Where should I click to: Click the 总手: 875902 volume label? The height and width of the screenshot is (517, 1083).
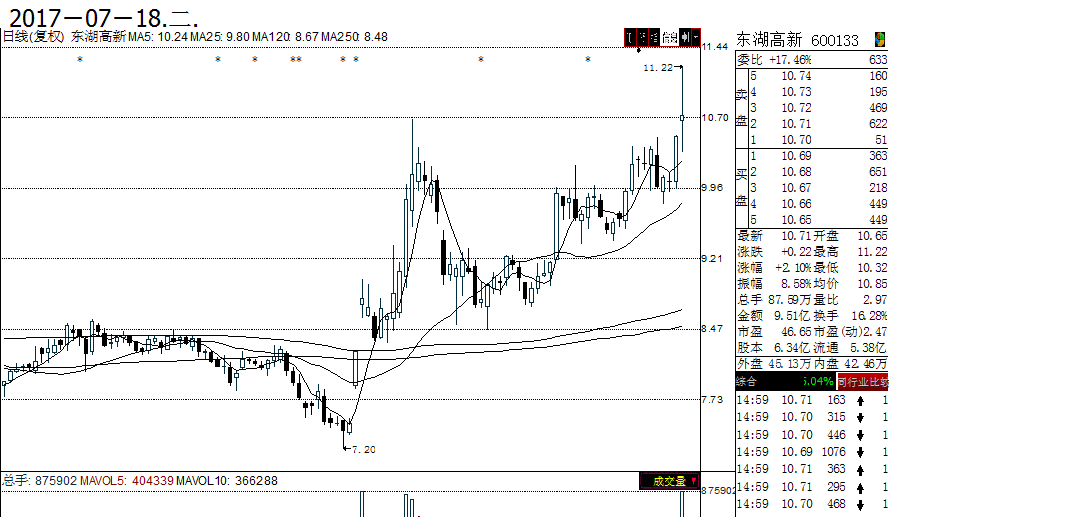point(39,480)
